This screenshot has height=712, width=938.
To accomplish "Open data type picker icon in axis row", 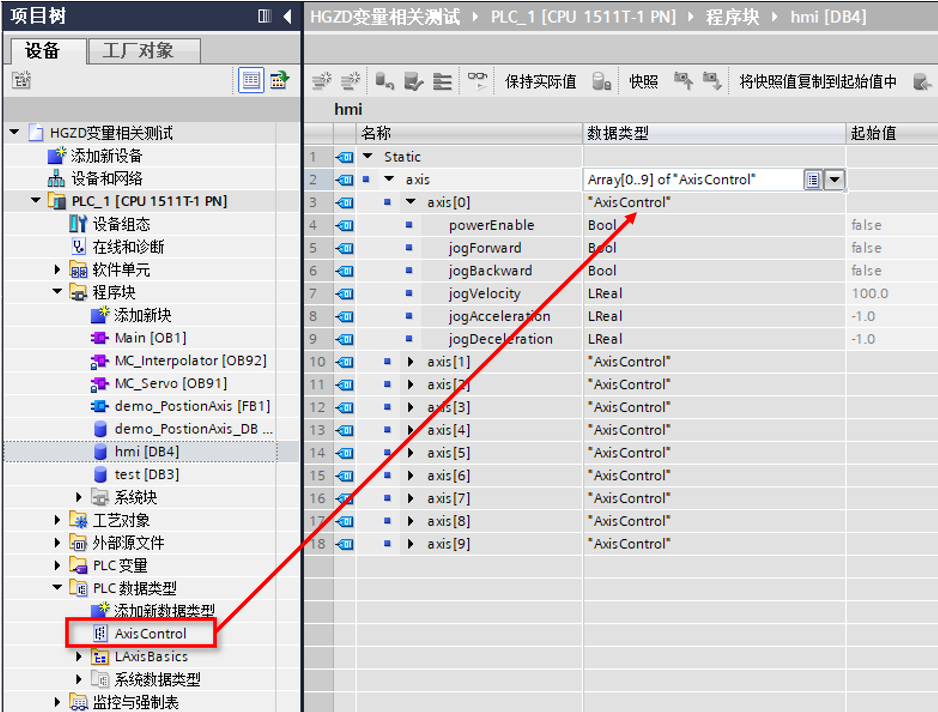I will [x=813, y=180].
